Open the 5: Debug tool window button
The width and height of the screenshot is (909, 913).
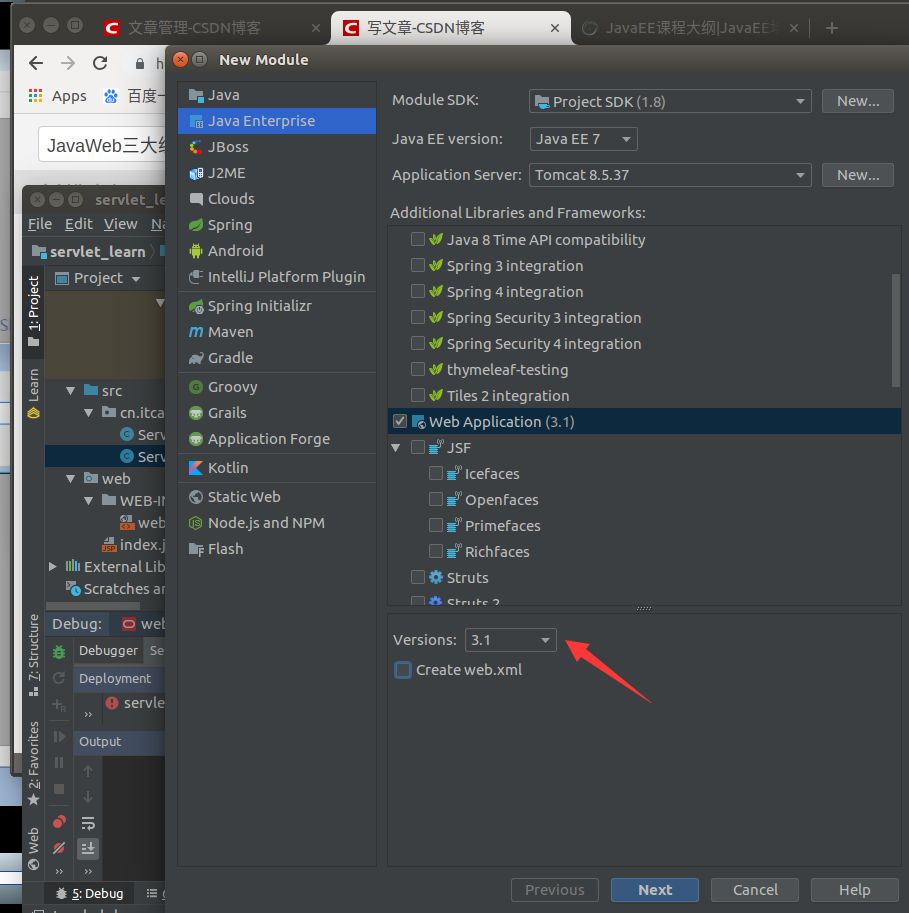(x=90, y=893)
